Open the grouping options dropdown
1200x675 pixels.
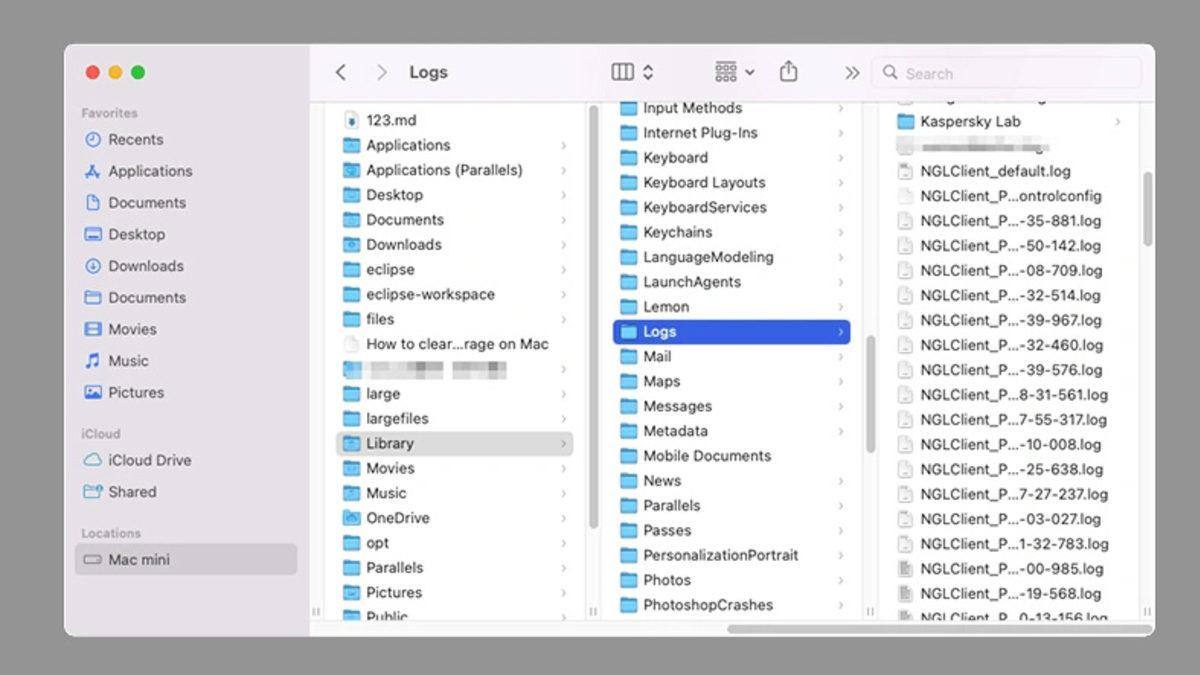tap(733, 71)
